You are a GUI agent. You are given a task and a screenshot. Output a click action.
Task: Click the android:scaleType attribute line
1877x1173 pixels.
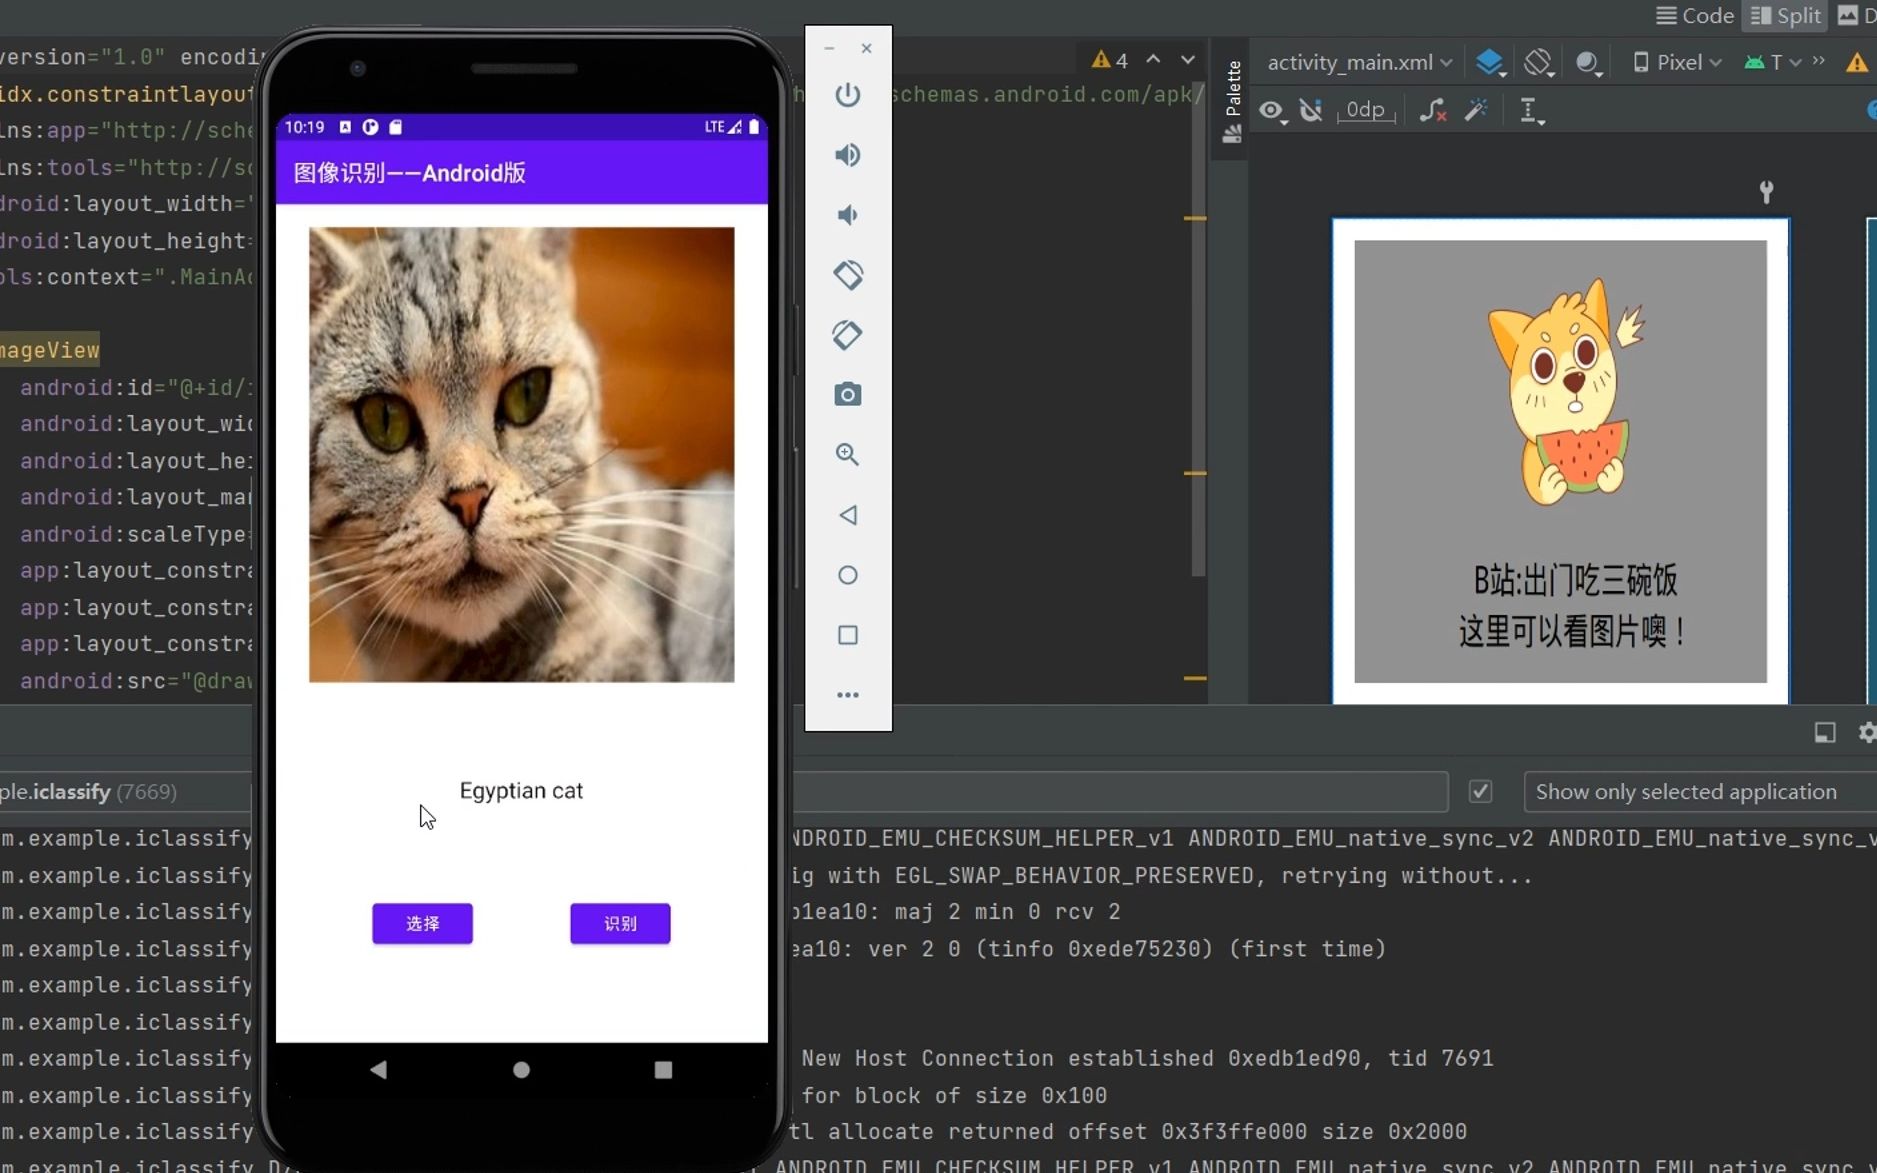pyautogui.click(x=135, y=534)
